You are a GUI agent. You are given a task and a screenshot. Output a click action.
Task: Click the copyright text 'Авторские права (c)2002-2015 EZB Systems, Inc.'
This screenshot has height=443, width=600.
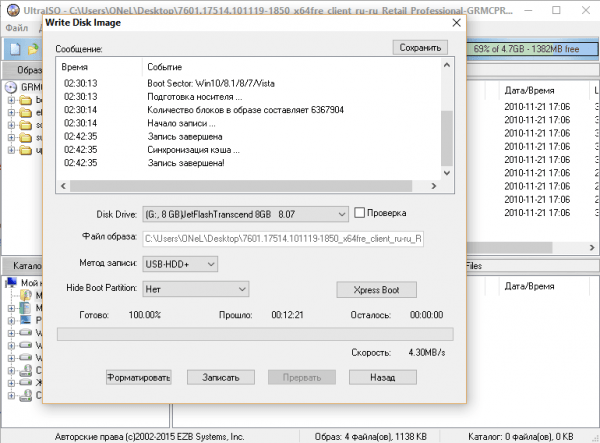(150, 436)
